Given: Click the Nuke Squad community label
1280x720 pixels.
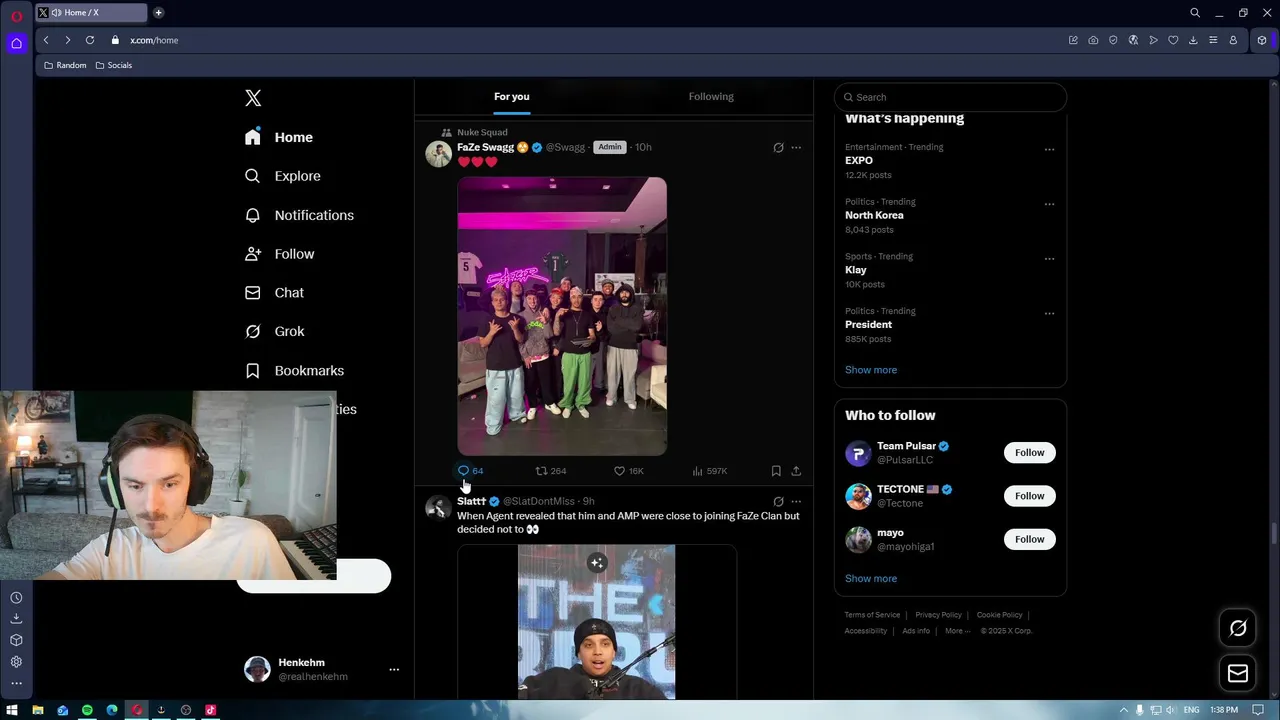Looking at the screenshot, I should point(482,132).
